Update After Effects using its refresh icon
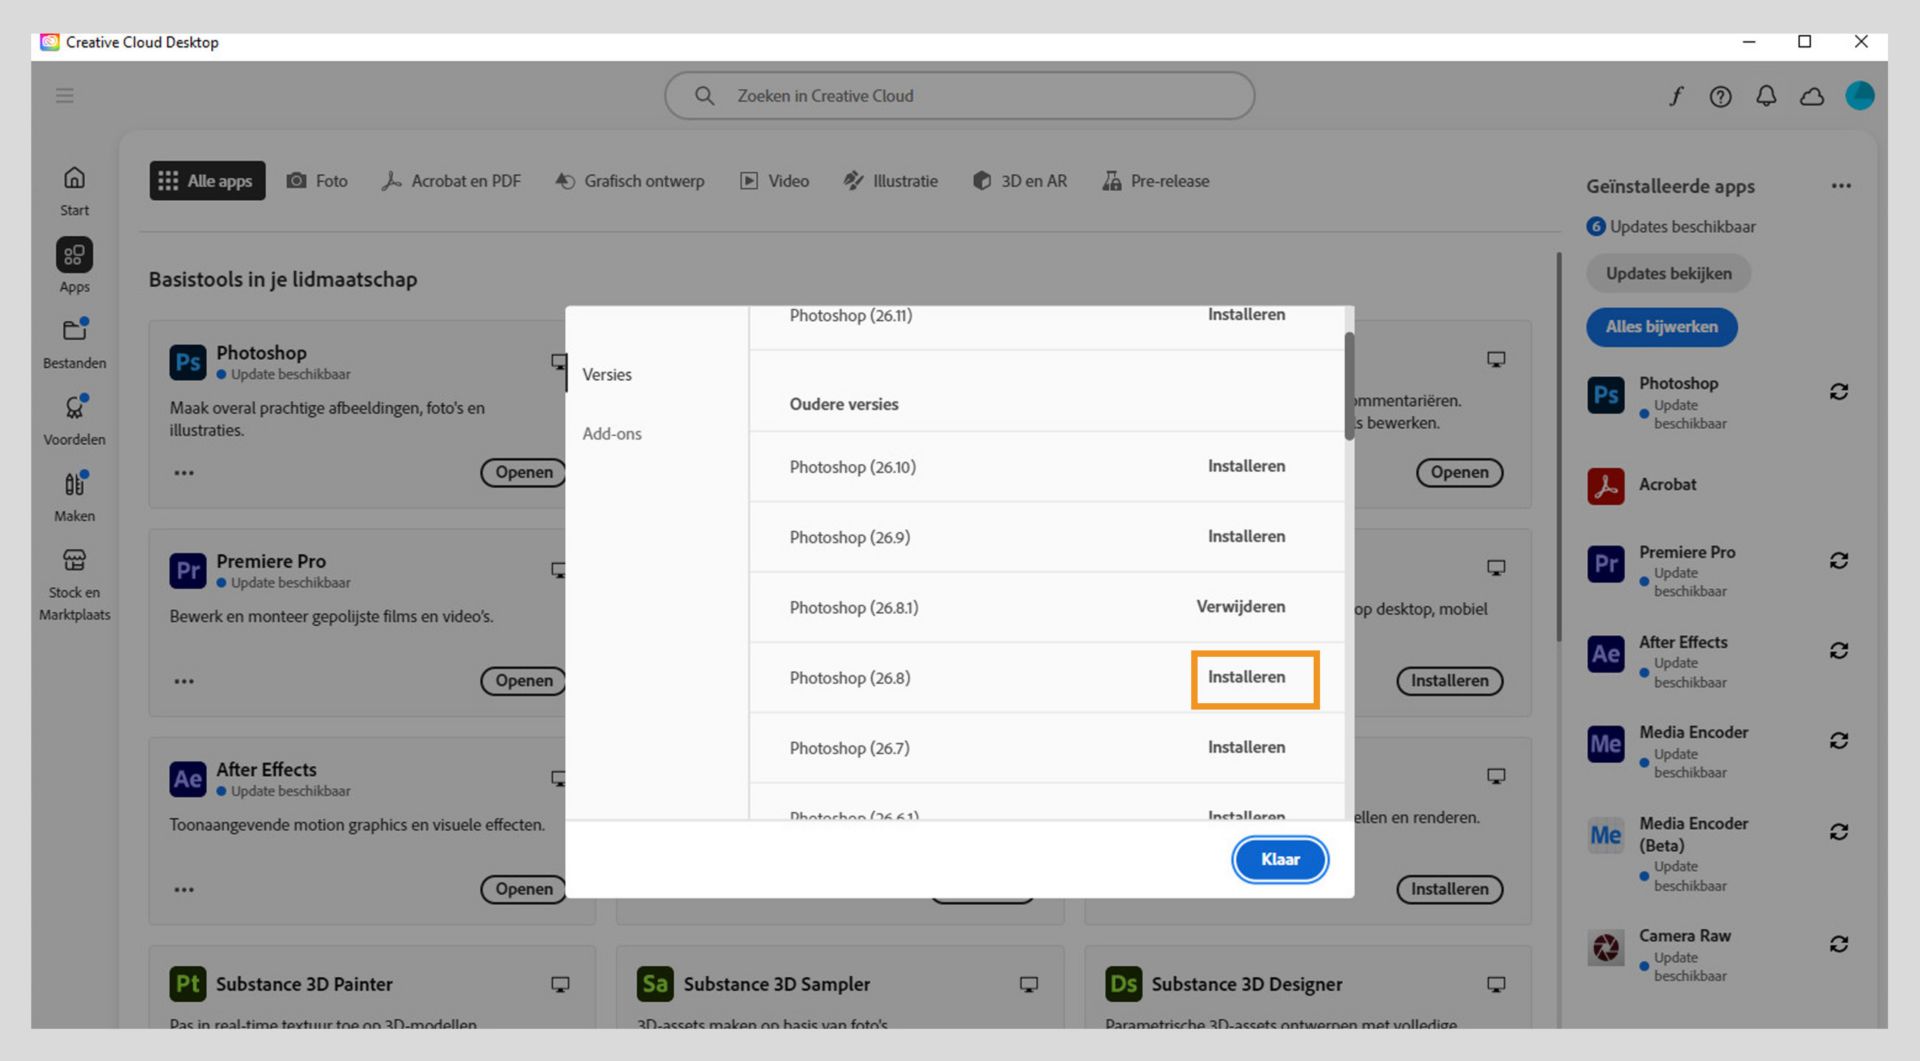This screenshot has width=1920, height=1061. (1839, 651)
